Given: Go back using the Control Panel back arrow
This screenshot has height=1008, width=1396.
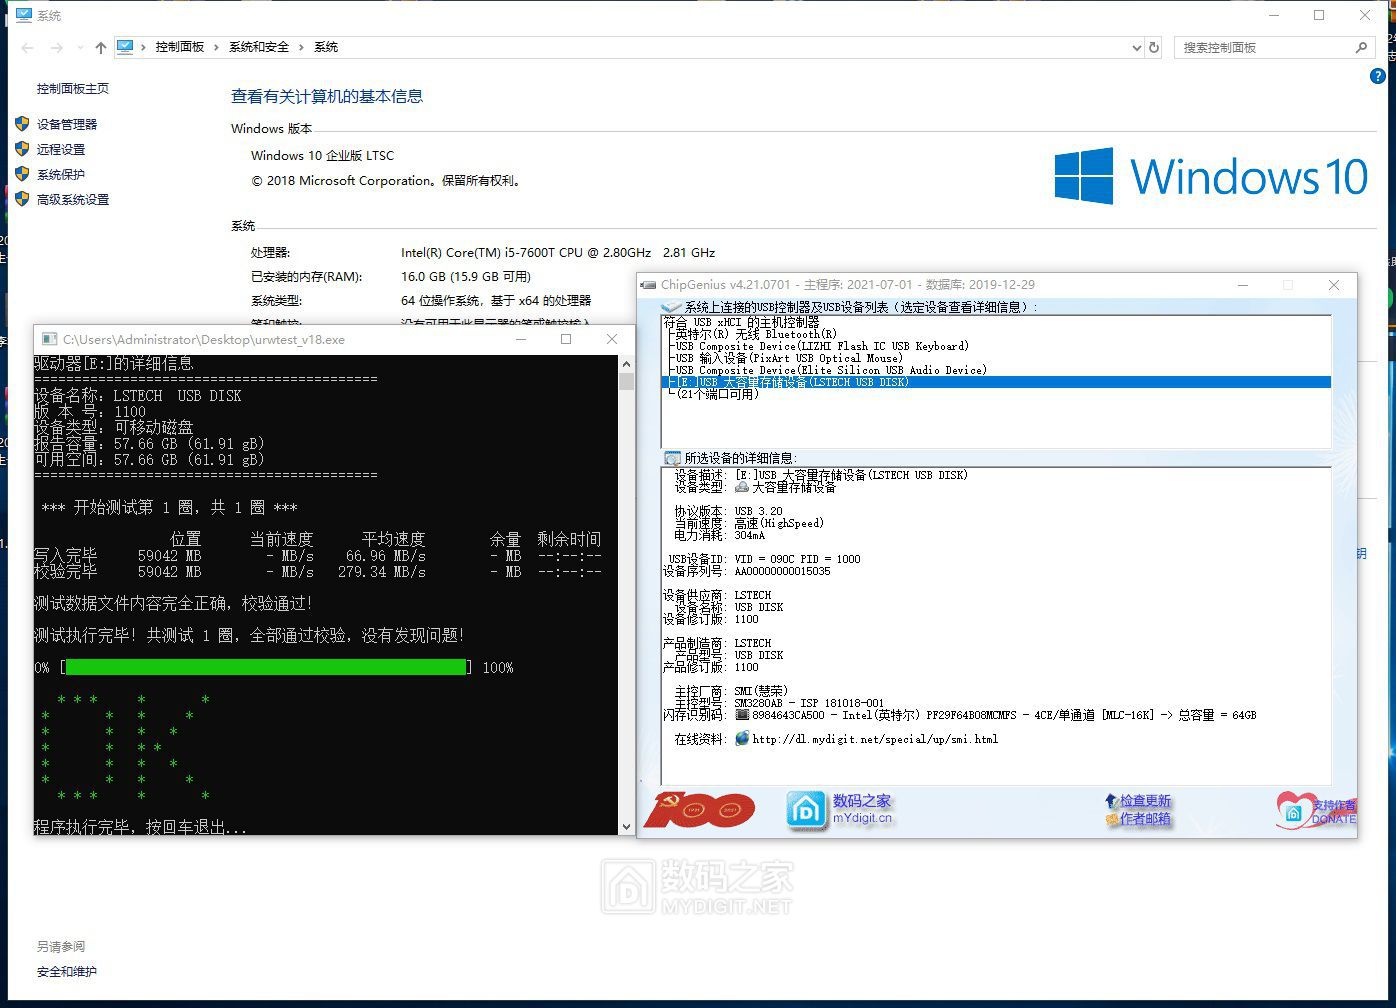Looking at the screenshot, I should (x=27, y=47).
